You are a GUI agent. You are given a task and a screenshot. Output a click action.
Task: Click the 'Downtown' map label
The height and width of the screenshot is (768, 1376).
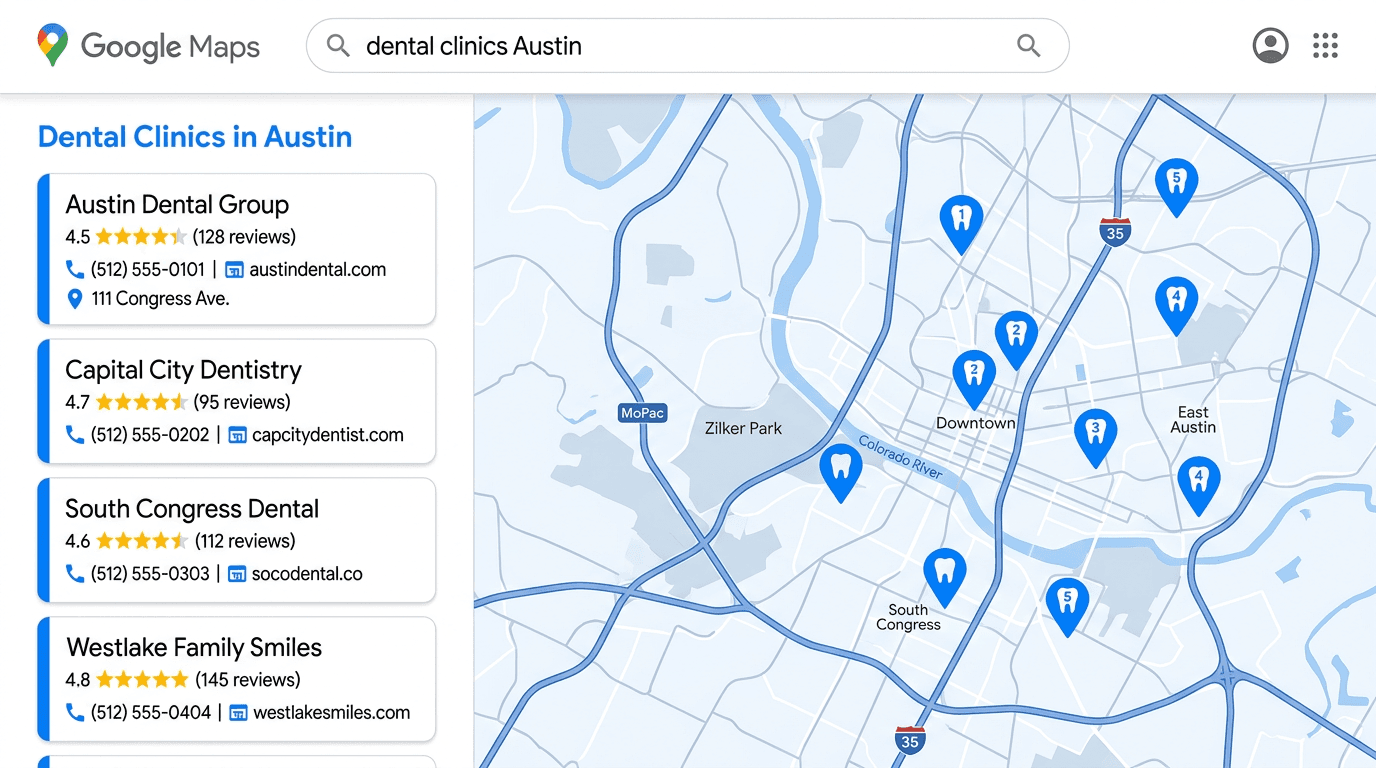click(x=975, y=423)
